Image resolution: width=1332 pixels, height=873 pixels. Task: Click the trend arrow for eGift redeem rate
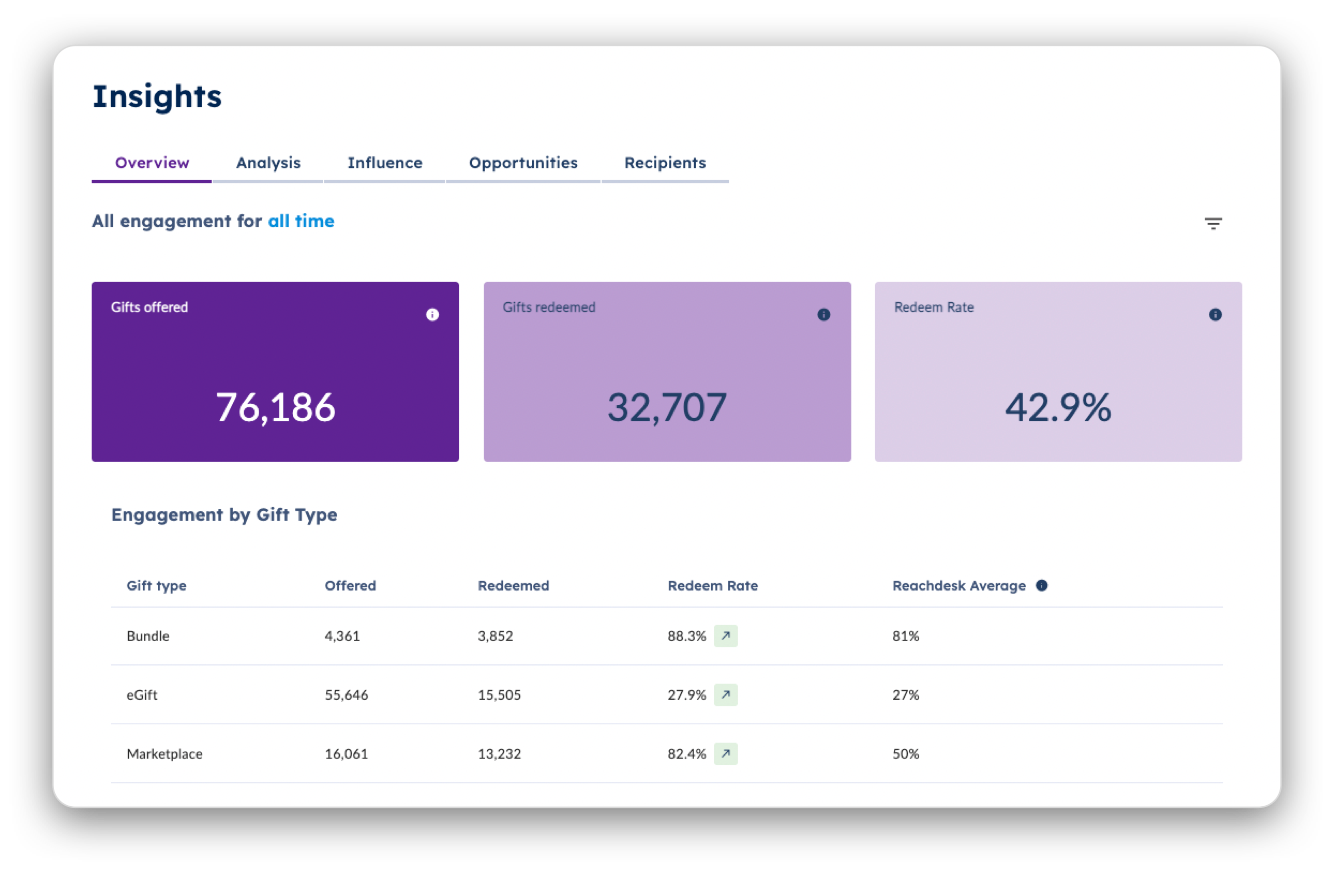click(x=726, y=695)
